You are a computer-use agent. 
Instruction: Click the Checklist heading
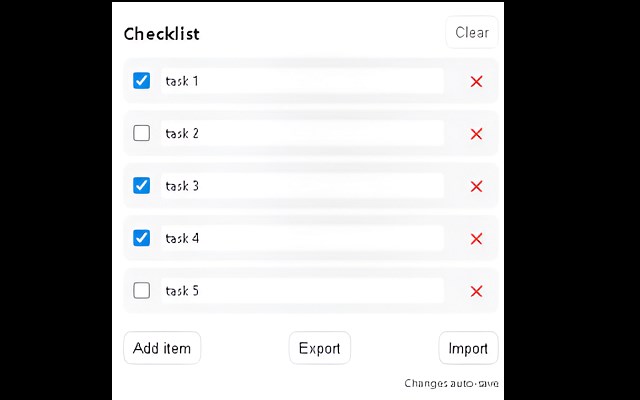162,34
